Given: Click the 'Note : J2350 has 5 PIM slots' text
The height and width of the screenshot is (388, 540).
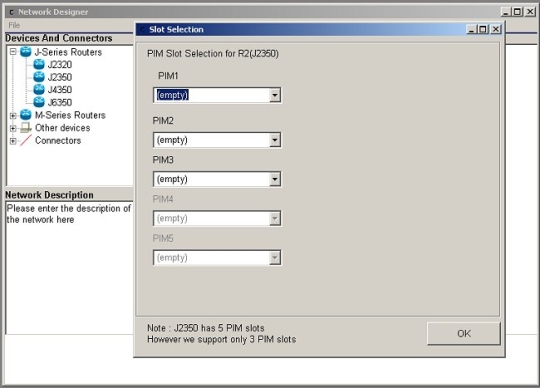Looking at the screenshot, I should click(206, 328).
